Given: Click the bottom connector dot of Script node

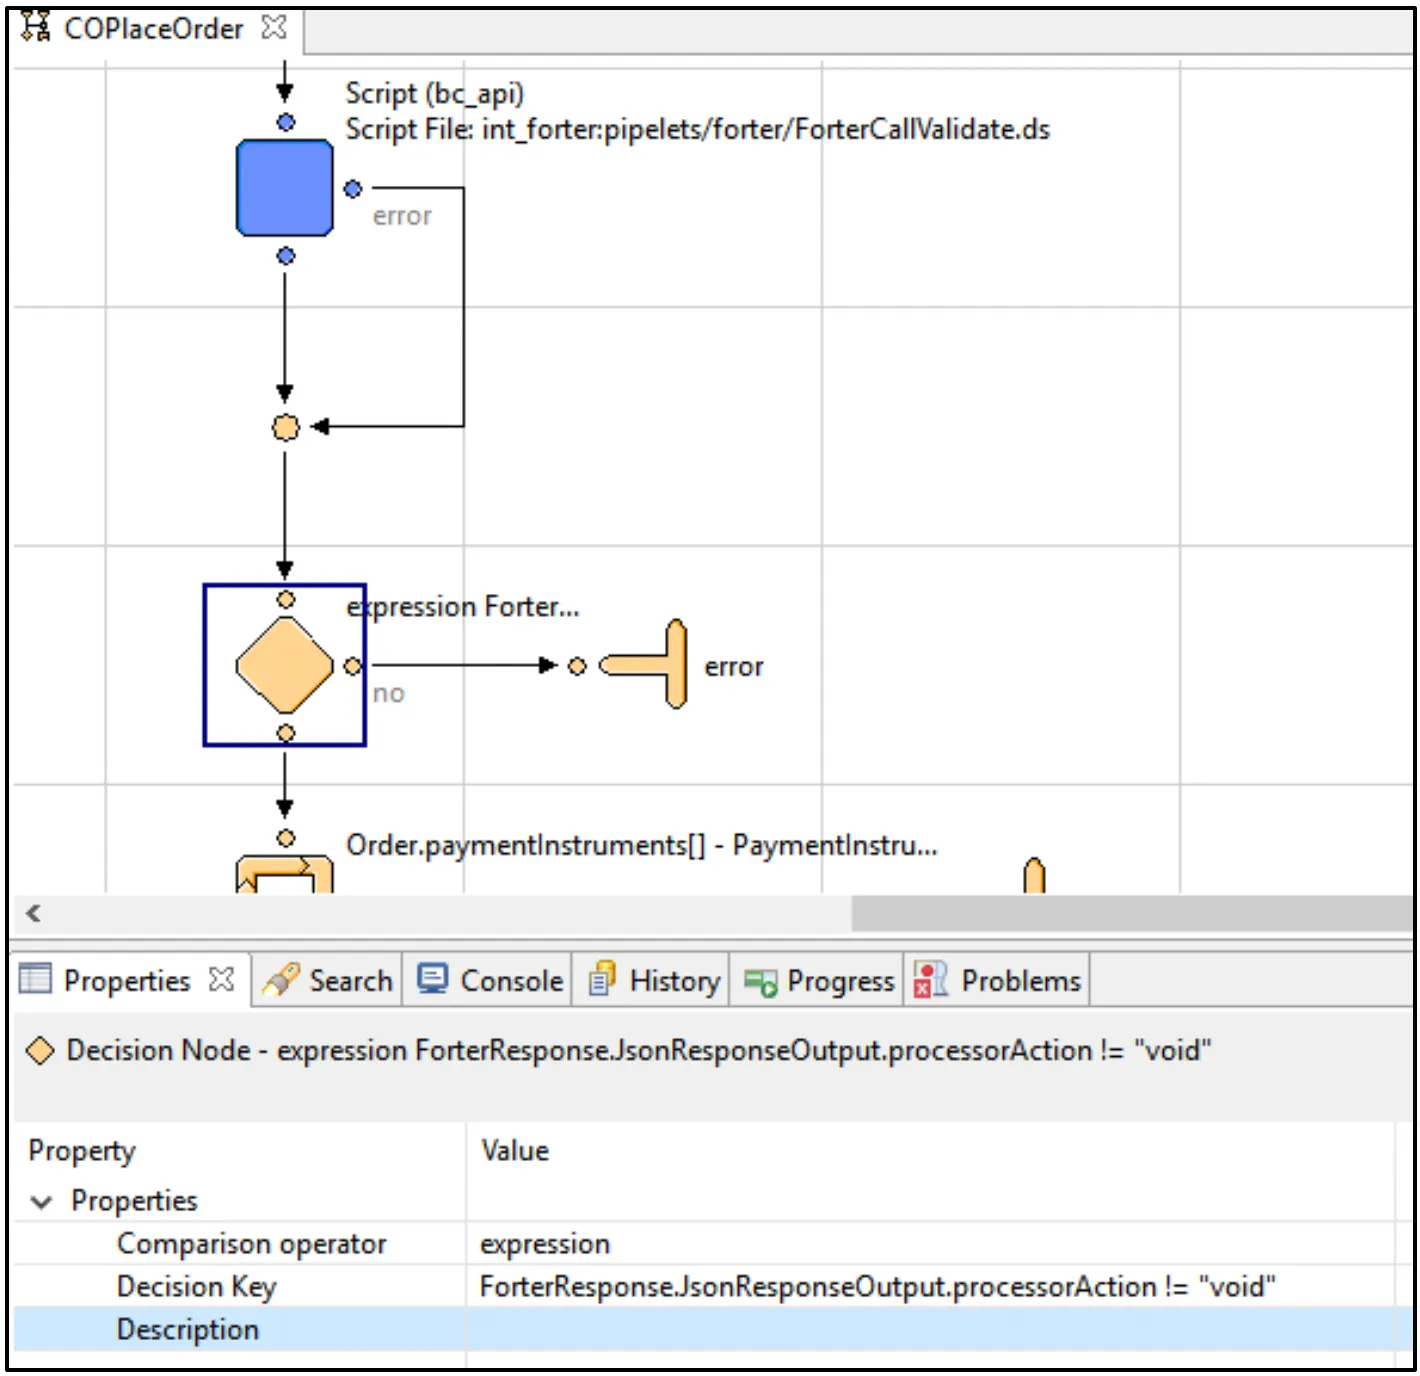Looking at the screenshot, I should click(x=286, y=256).
